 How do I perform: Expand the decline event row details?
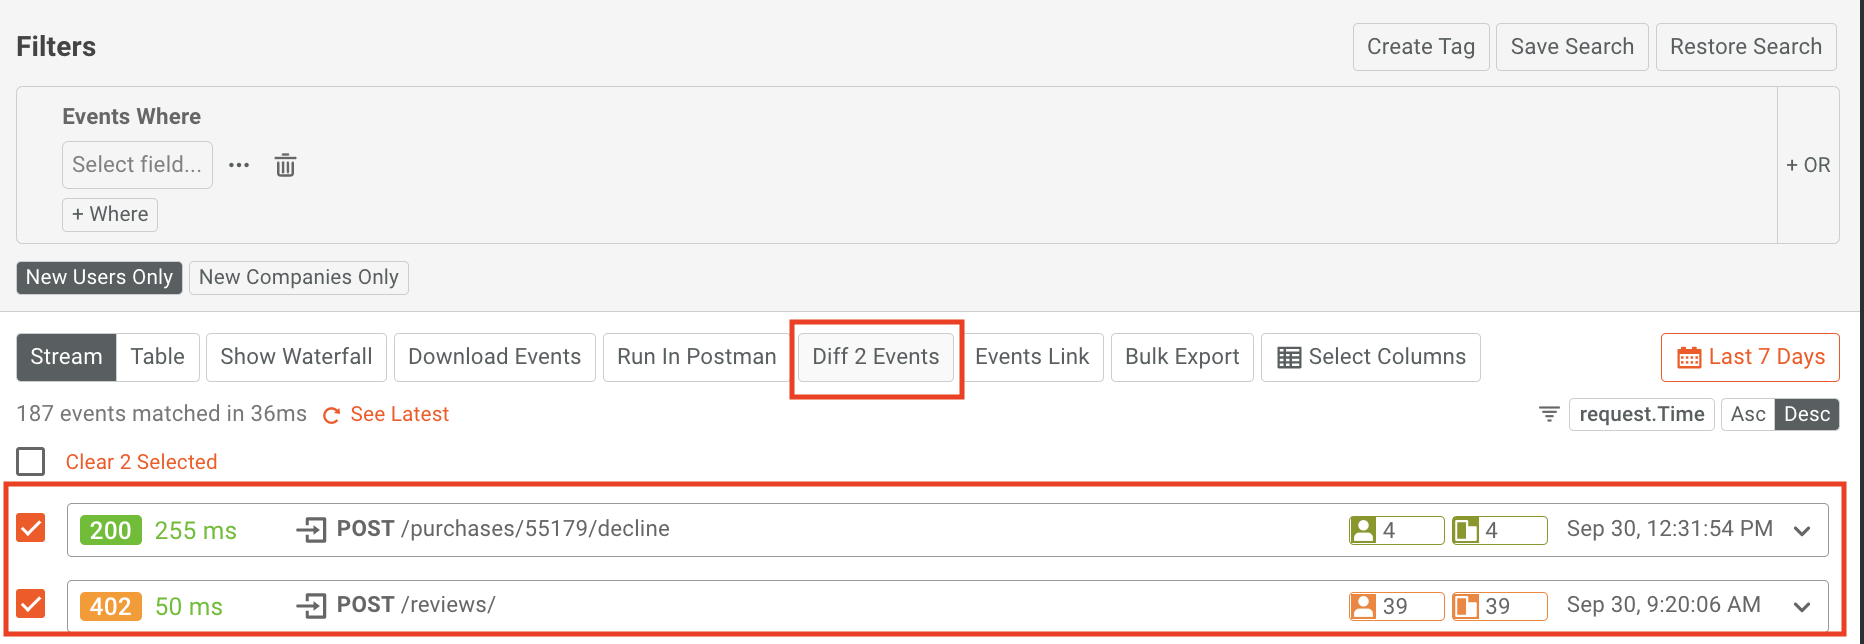(x=1803, y=530)
